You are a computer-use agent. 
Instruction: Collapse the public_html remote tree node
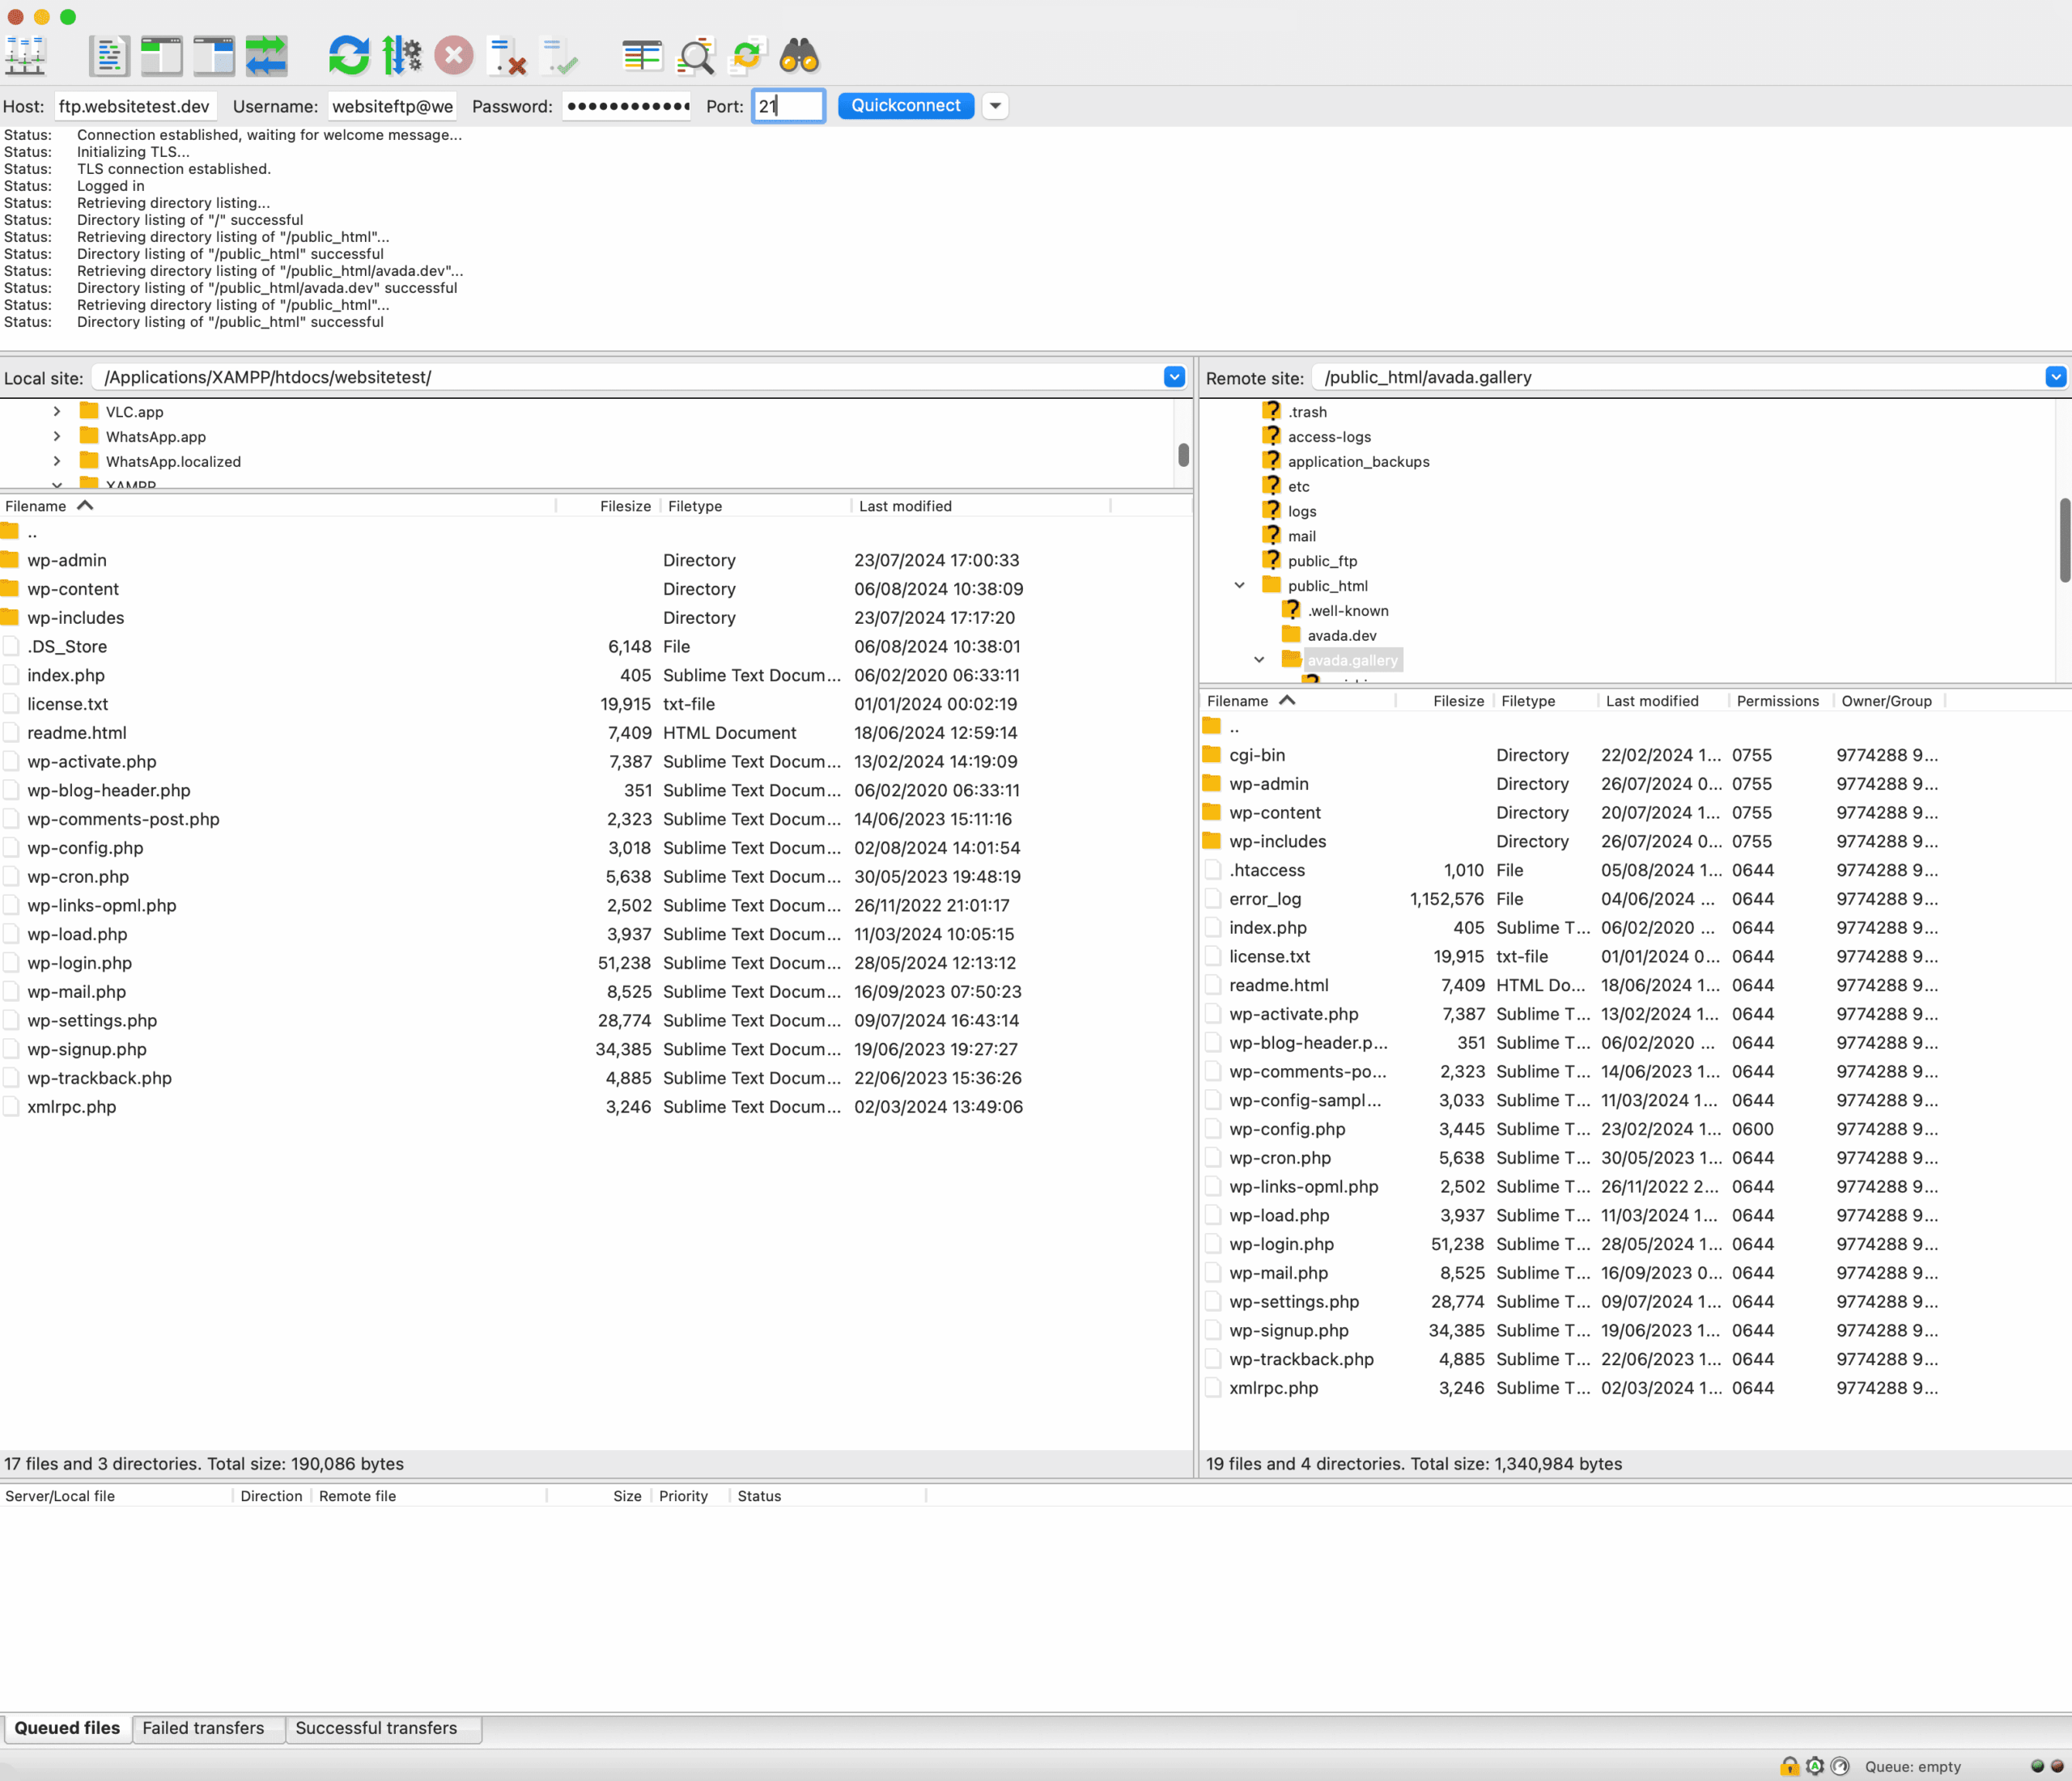1240,585
